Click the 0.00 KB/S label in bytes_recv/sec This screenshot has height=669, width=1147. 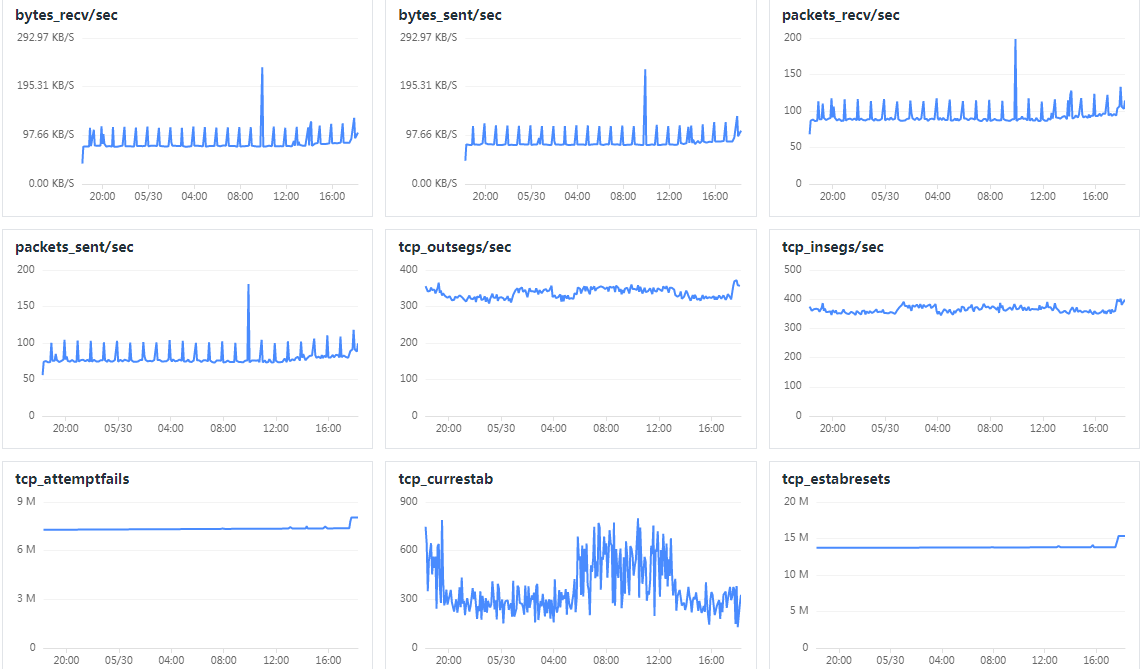click(51, 184)
